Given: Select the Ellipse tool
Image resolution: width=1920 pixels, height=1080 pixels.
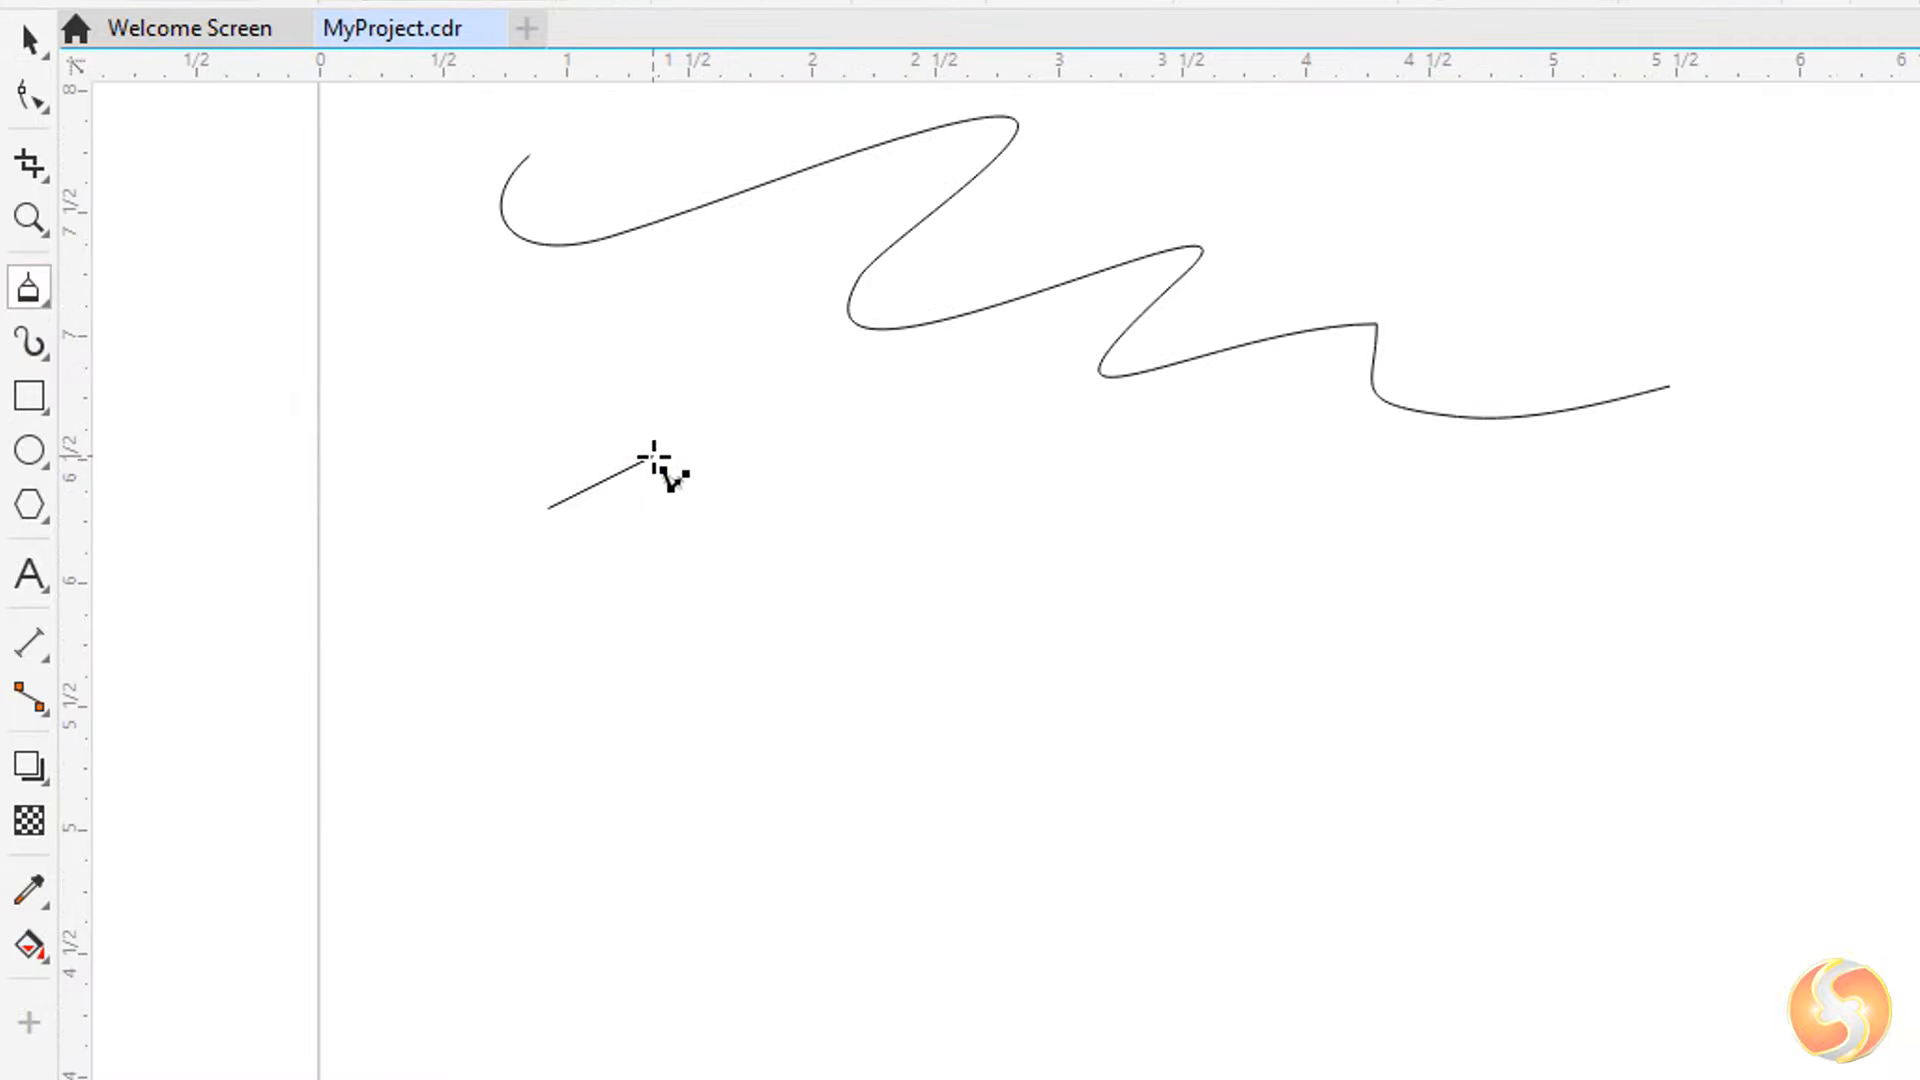Looking at the screenshot, I should (x=29, y=451).
